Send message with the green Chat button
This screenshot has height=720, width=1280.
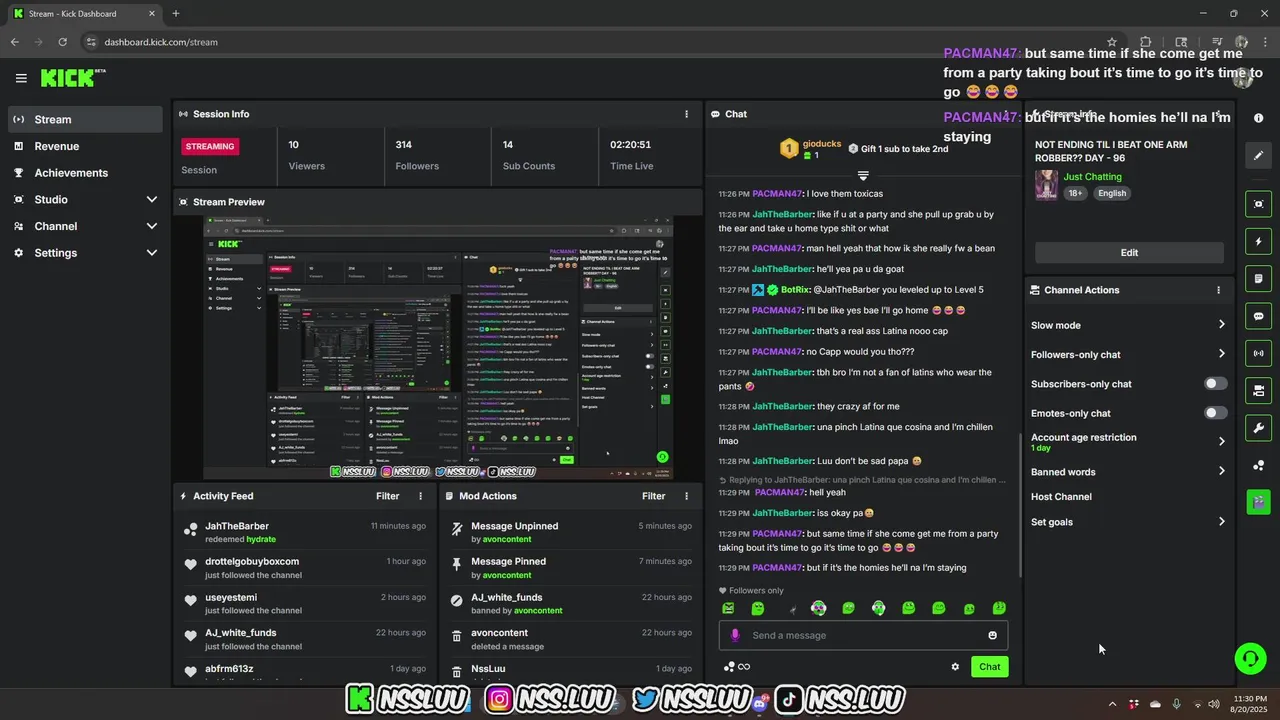989,667
